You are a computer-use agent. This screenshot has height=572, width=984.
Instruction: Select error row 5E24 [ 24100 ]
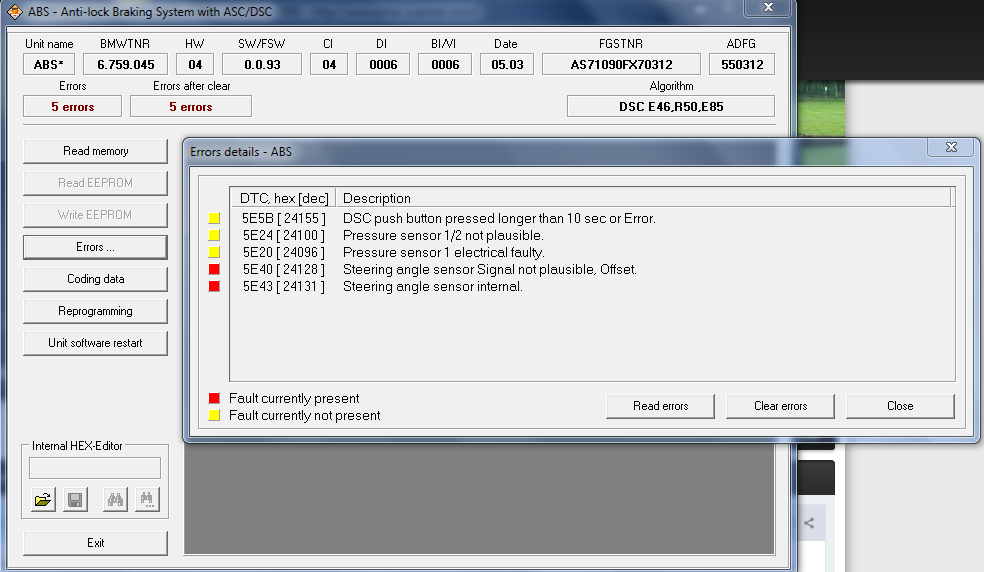point(284,235)
